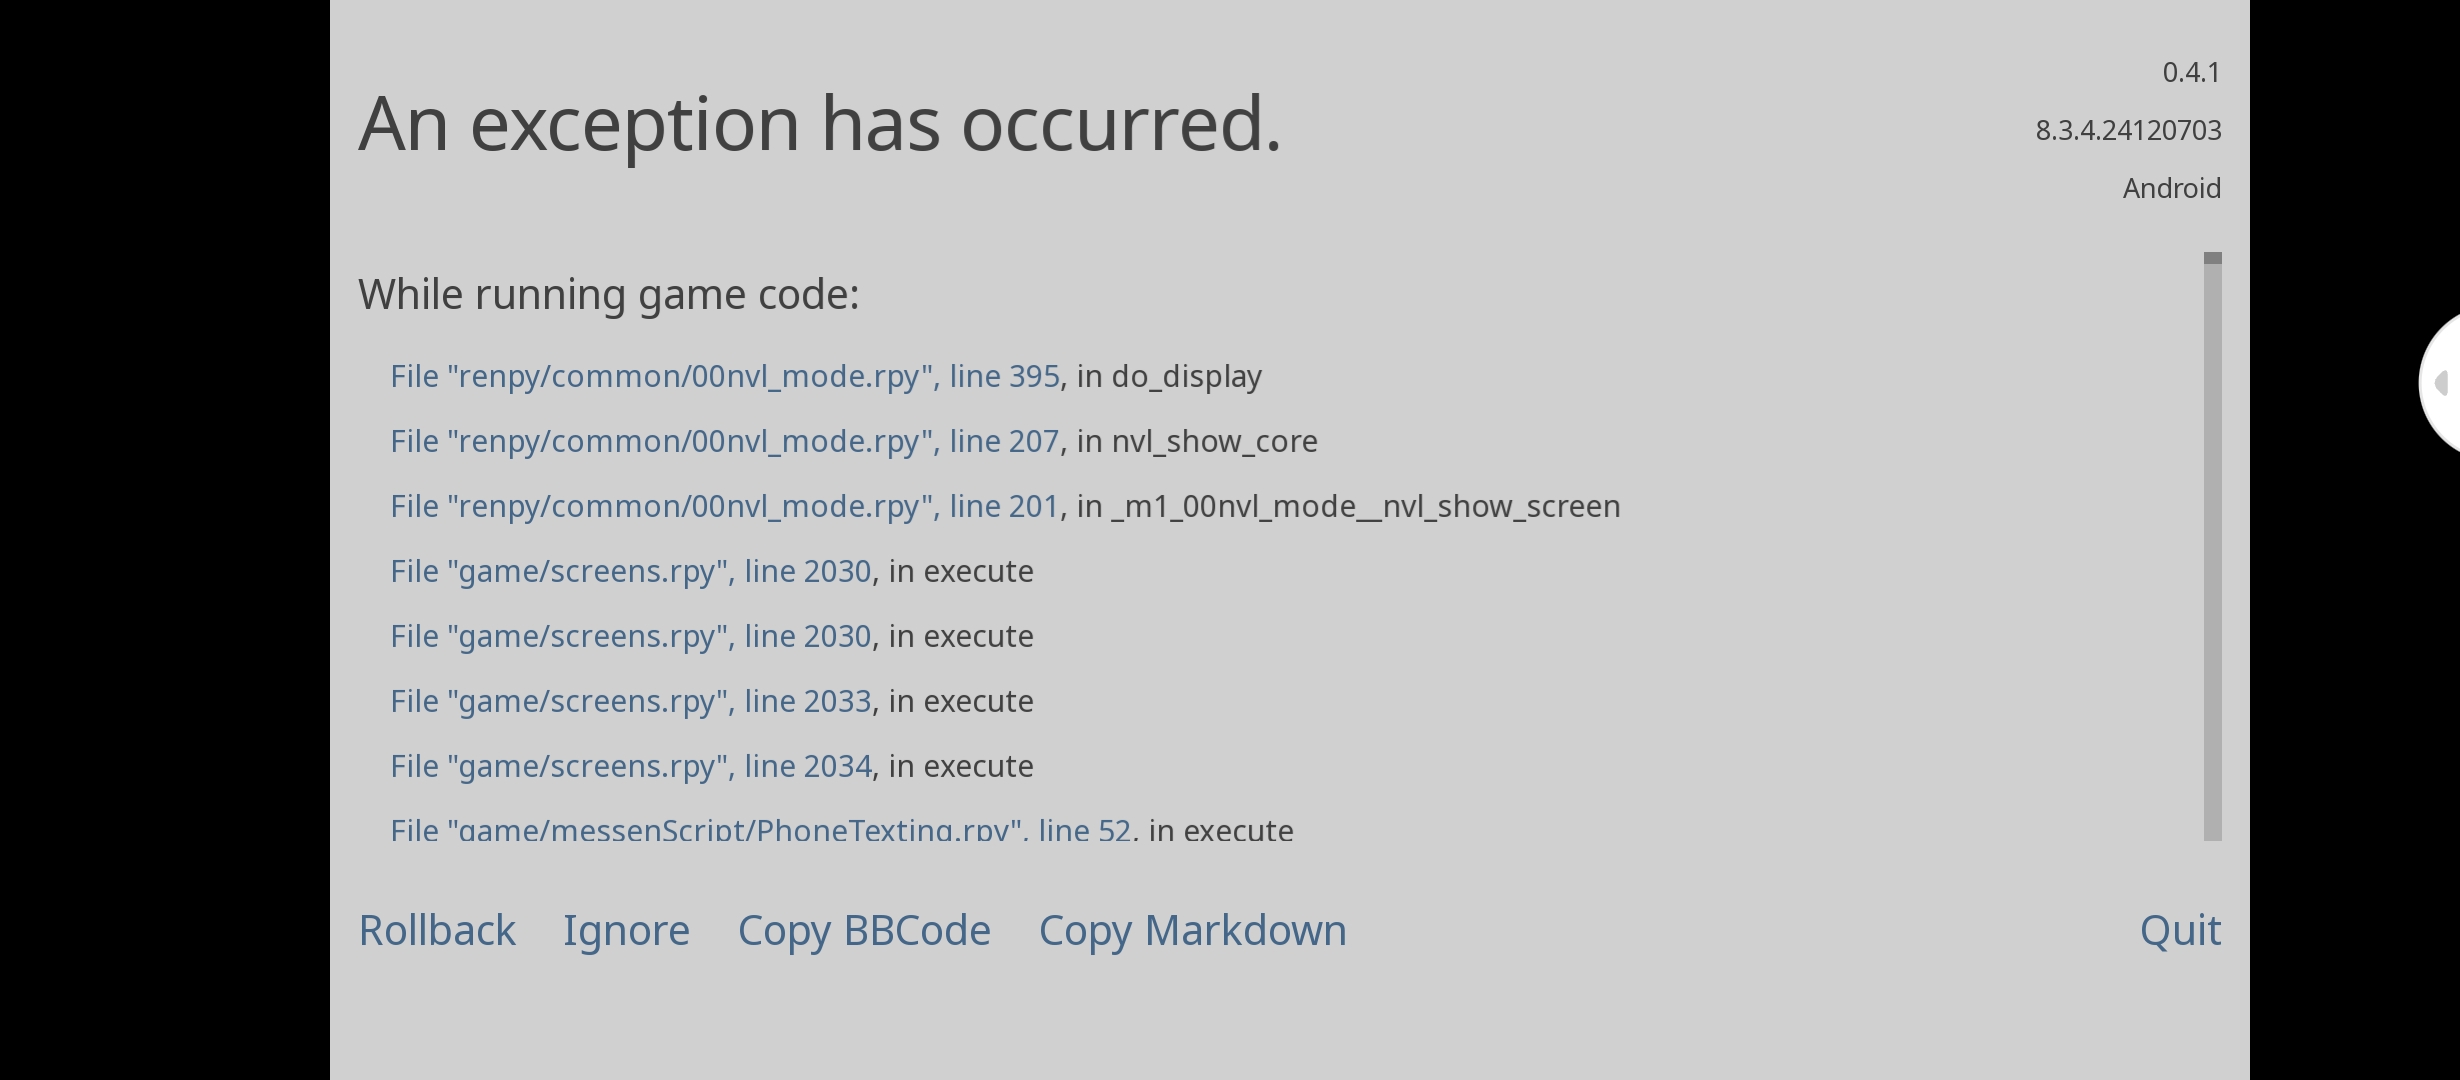Grab the traceback scrollbar thumb
The image size is (2460, 1080).
point(2212,259)
